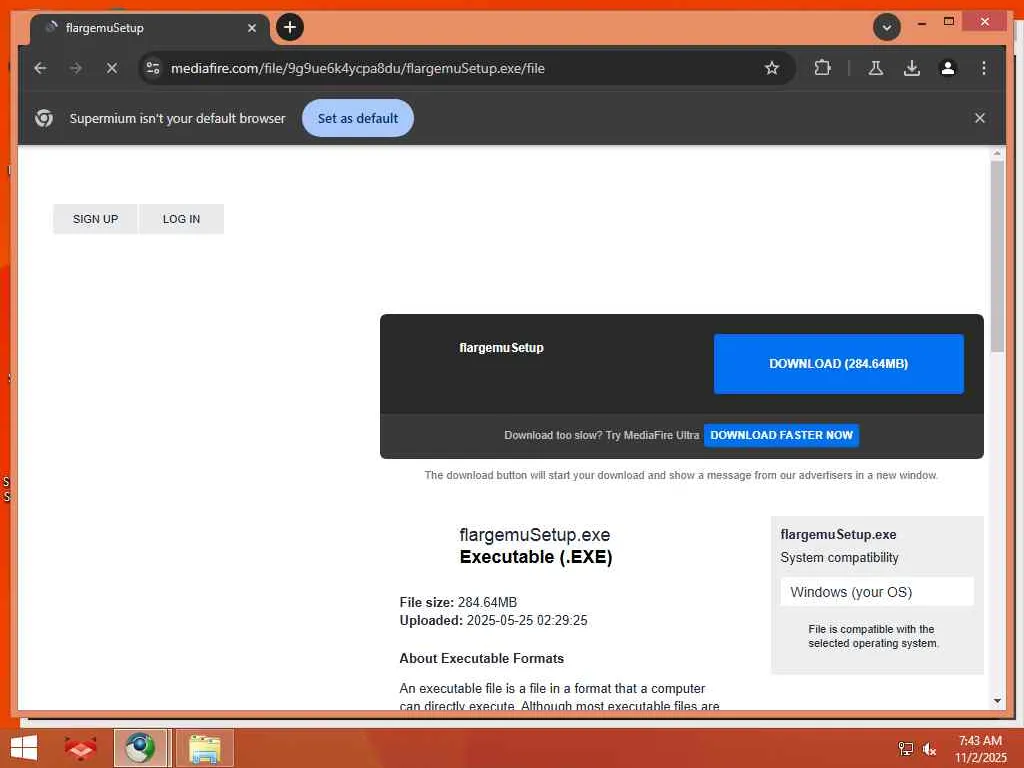Click DOWNLOAD FASTER NOW button
The width and height of the screenshot is (1024, 768).
click(x=781, y=435)
